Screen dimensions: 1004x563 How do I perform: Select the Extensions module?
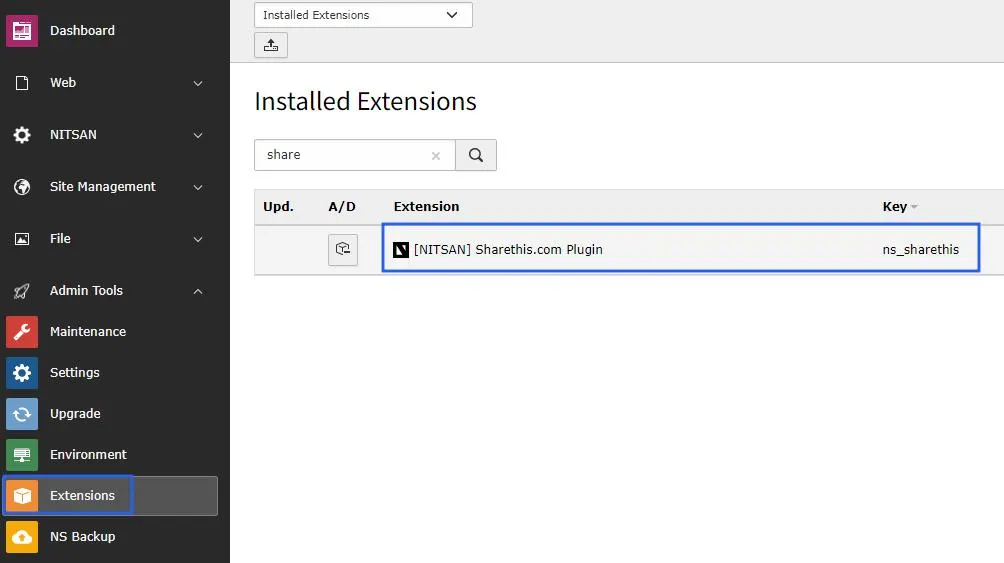110,496
